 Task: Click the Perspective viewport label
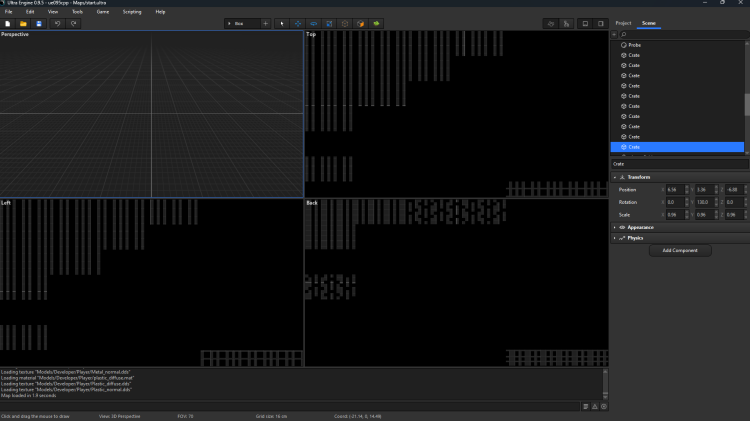click(x=15, y=34)
